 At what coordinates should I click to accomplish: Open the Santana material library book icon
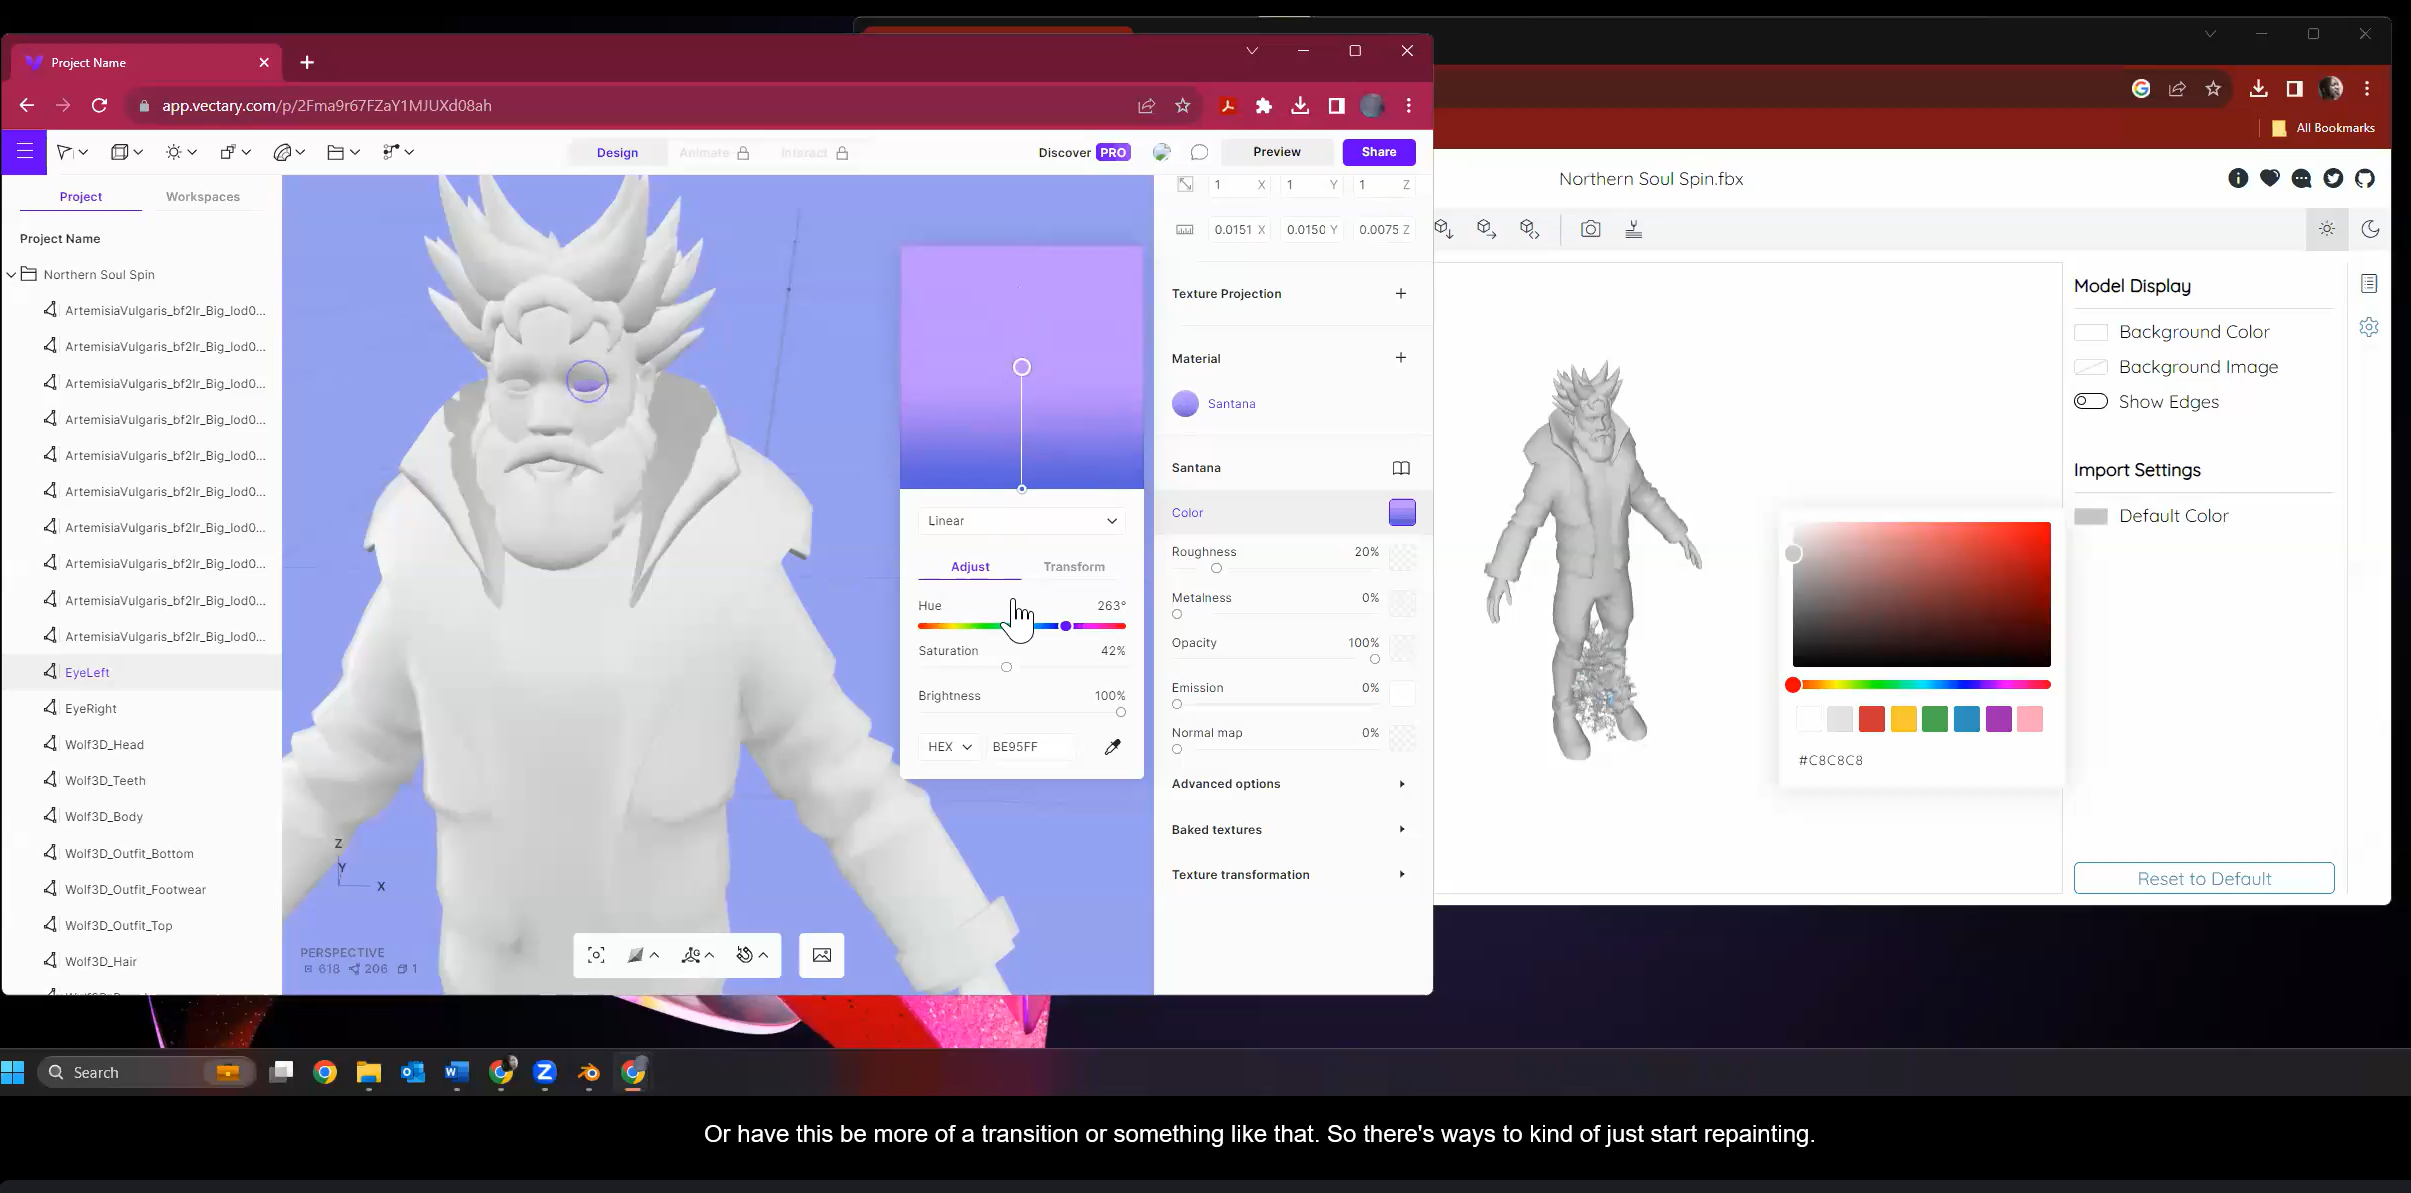[1401, 468]
